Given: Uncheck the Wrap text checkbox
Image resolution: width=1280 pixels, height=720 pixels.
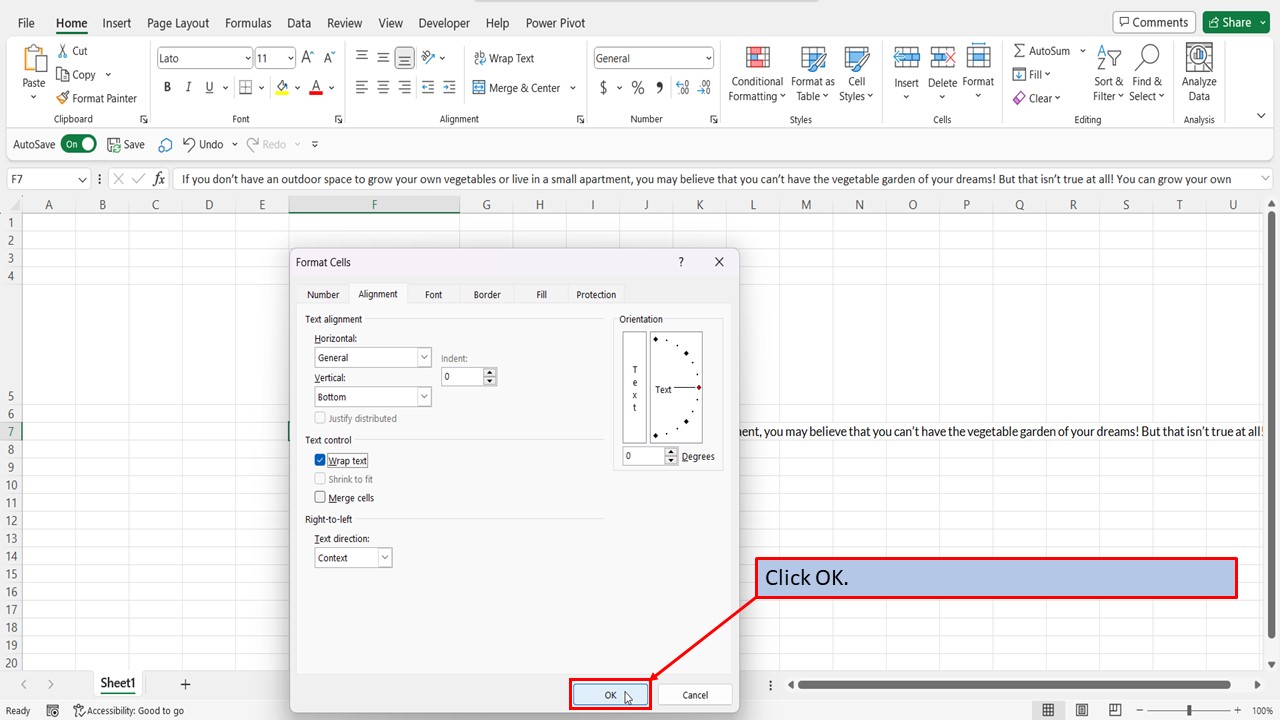Looking at the screenshot, I should [x=318, y=460].
